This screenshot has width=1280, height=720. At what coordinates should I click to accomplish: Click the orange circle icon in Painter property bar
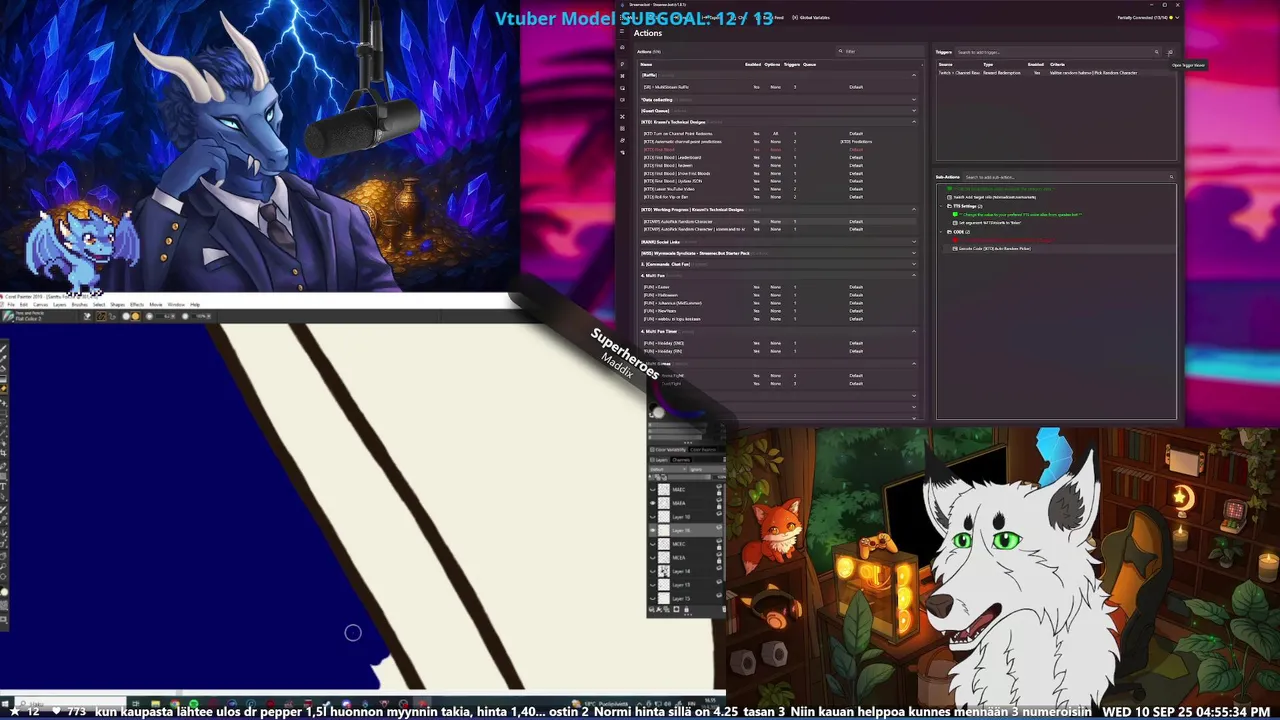135,316
